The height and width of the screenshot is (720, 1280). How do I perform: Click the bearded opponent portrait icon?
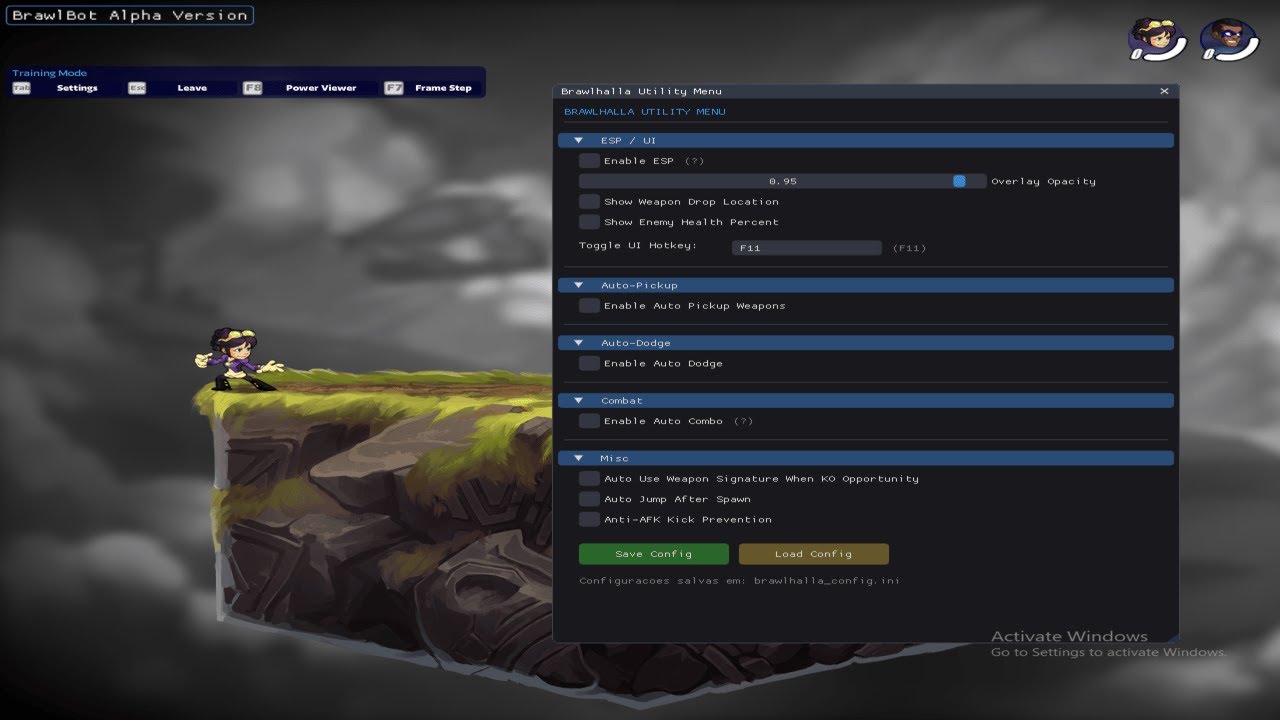tap(1228, 39)
